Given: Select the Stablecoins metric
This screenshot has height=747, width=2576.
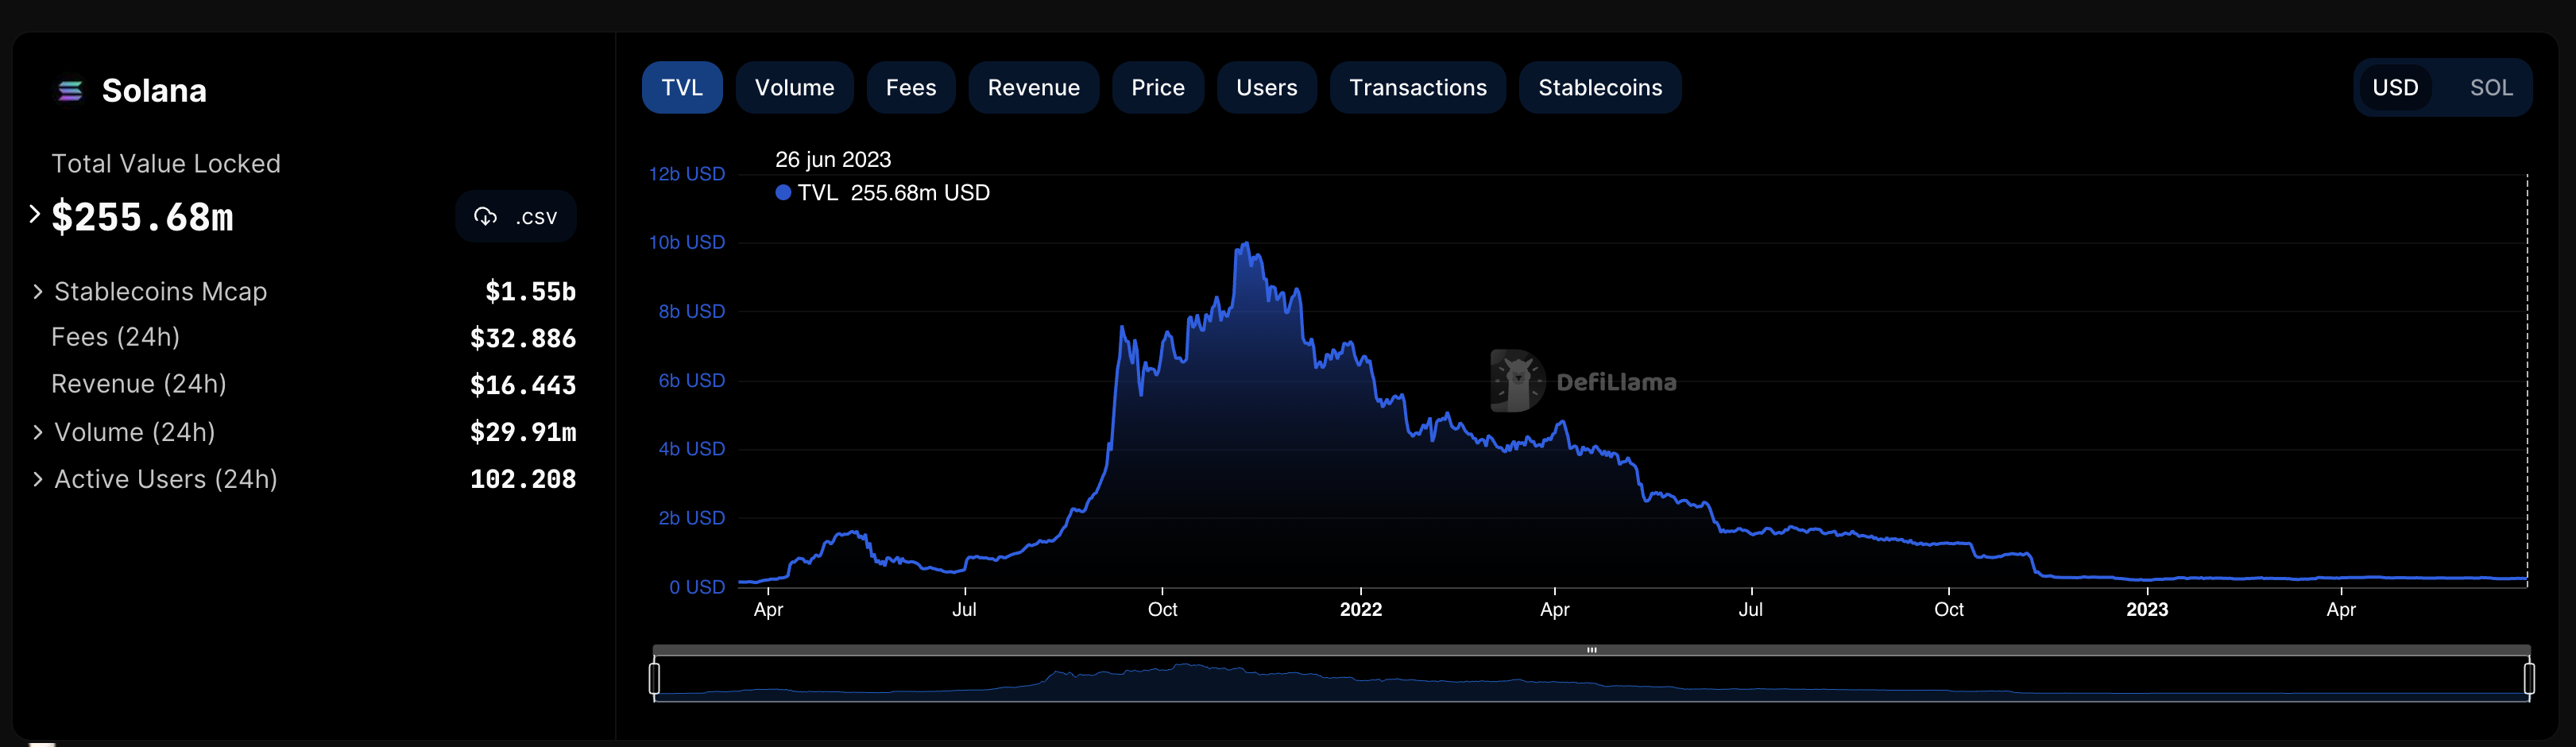Looking at the screenshot, I should (x=1599, y=88).
